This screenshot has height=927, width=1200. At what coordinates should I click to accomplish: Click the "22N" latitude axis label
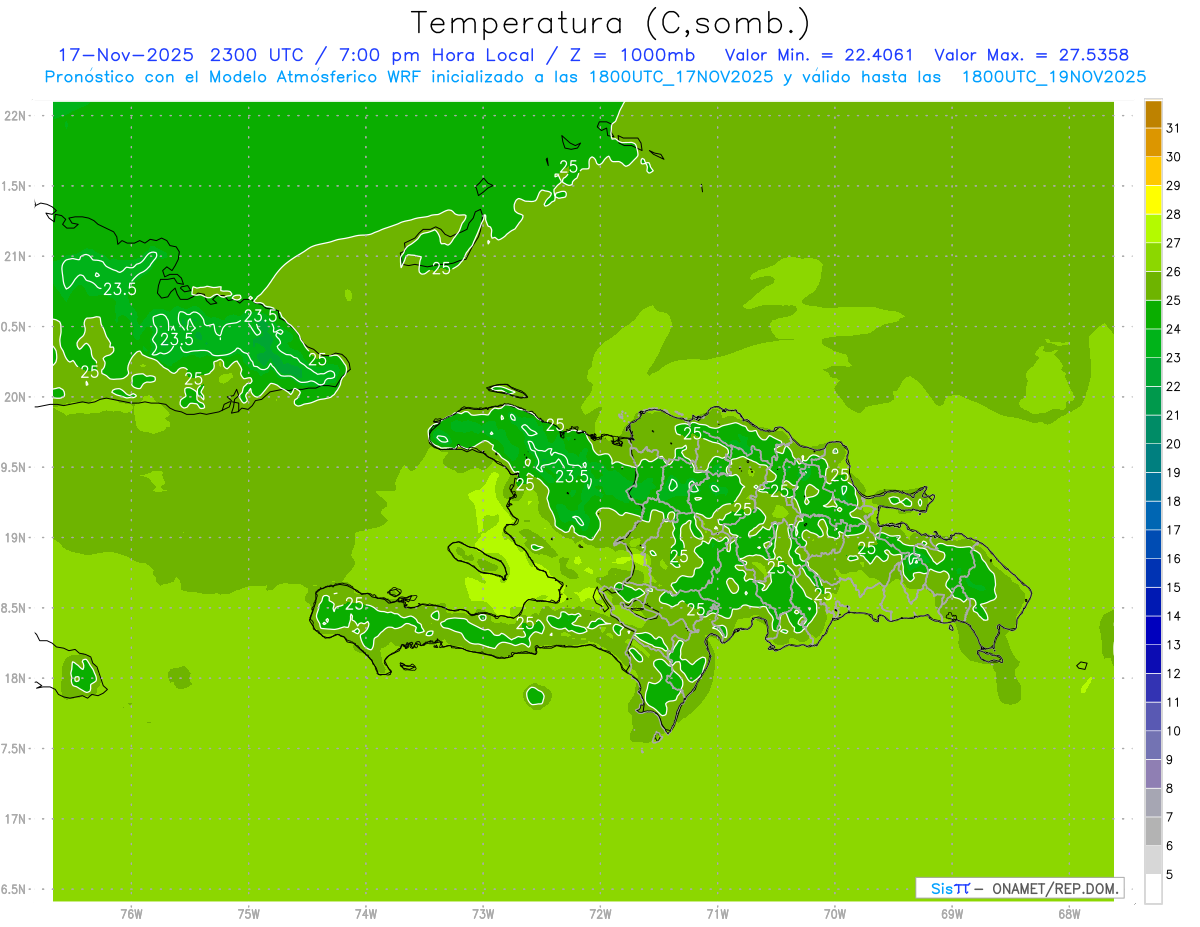click(16, 115)
